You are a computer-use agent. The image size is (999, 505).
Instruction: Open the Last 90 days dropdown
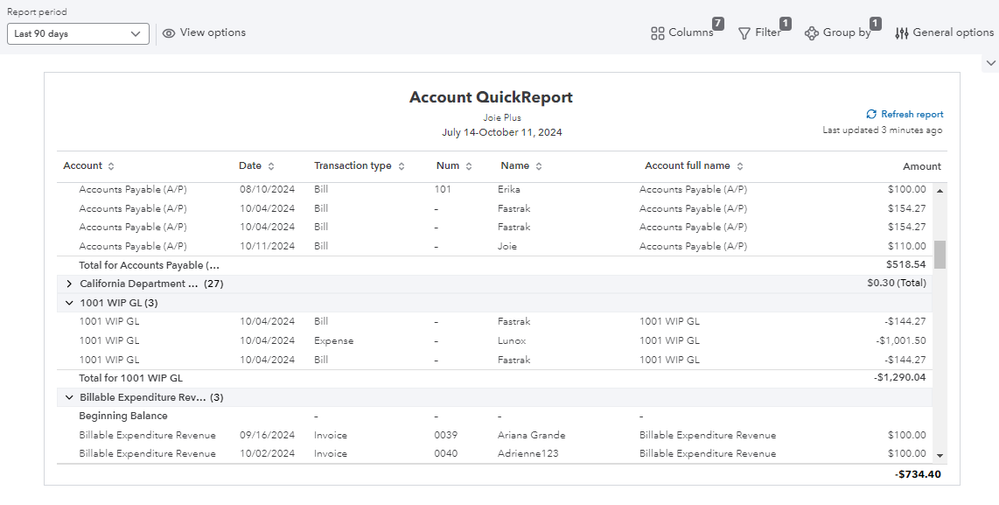(x=78, y=34)
